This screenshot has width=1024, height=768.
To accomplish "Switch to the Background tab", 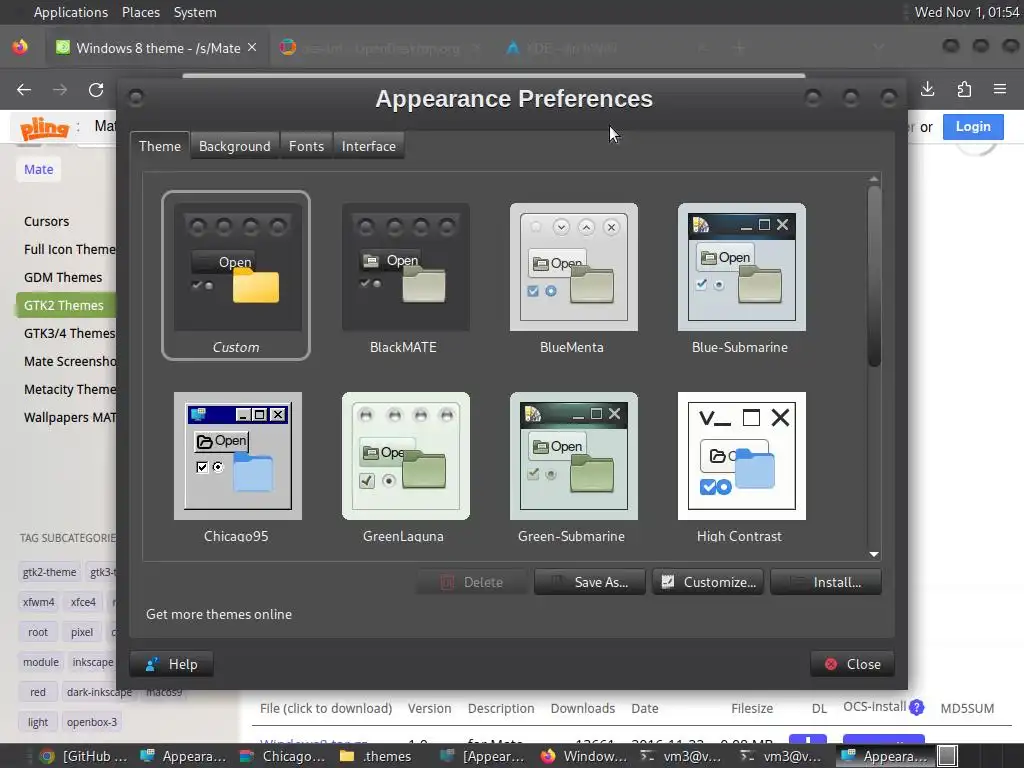I will [234, 146].
